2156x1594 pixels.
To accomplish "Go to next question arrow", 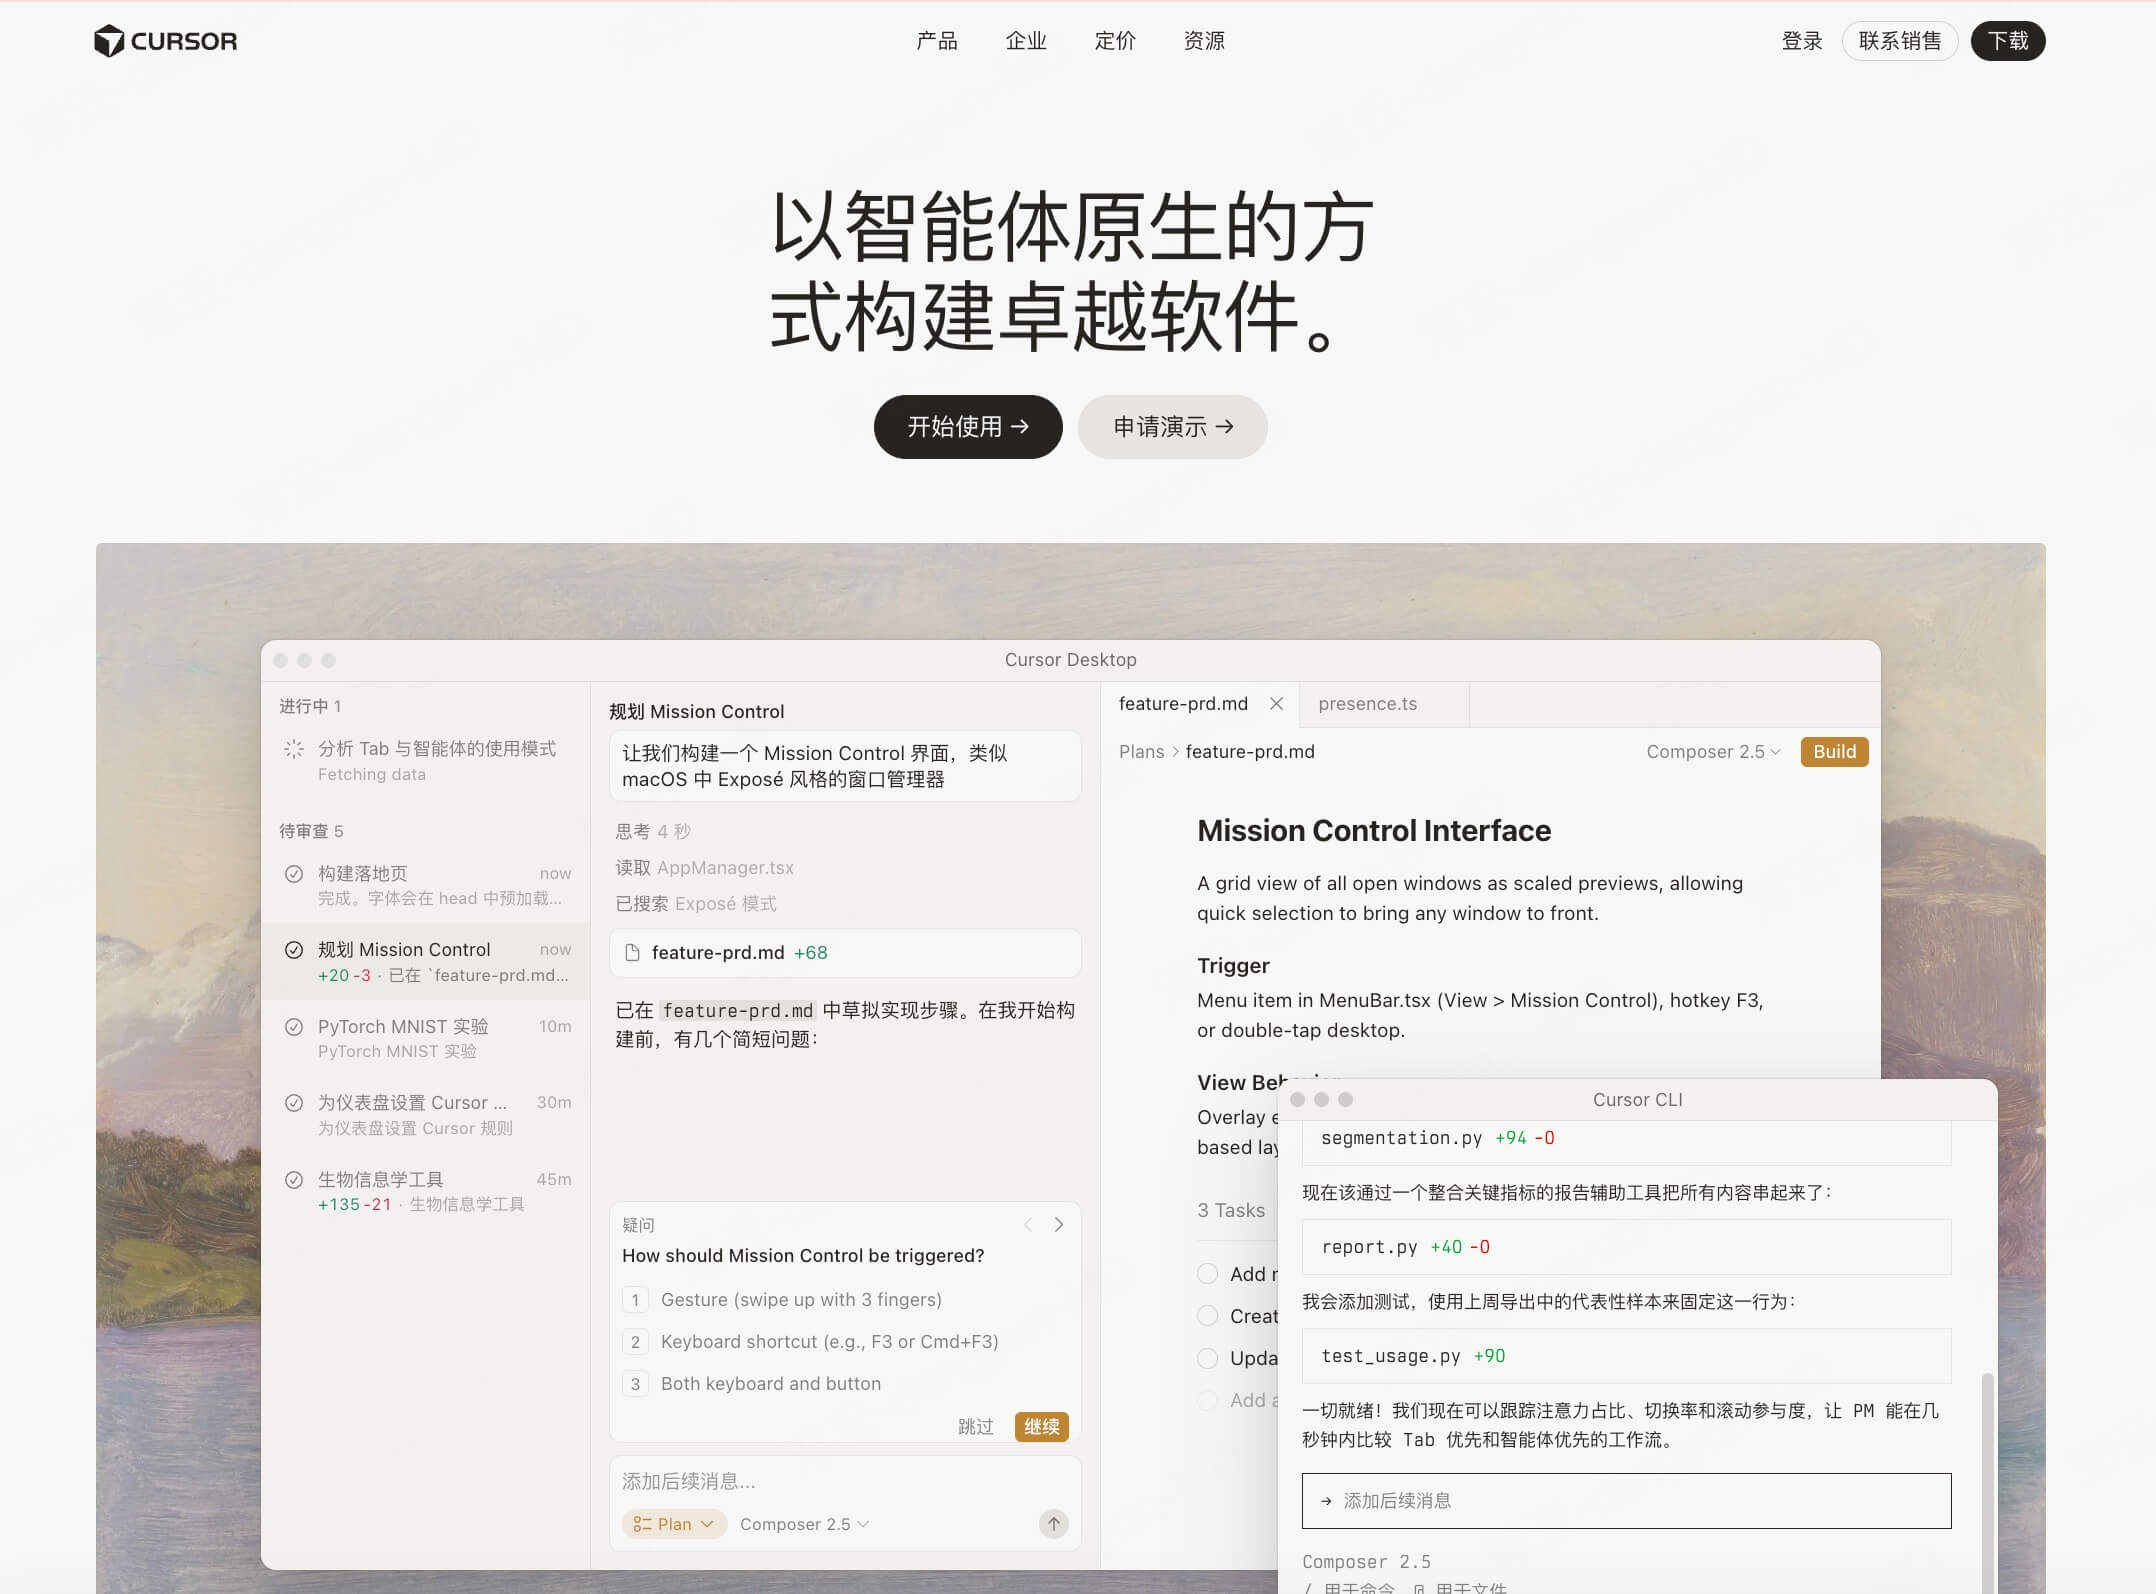I will 1059,1225.
